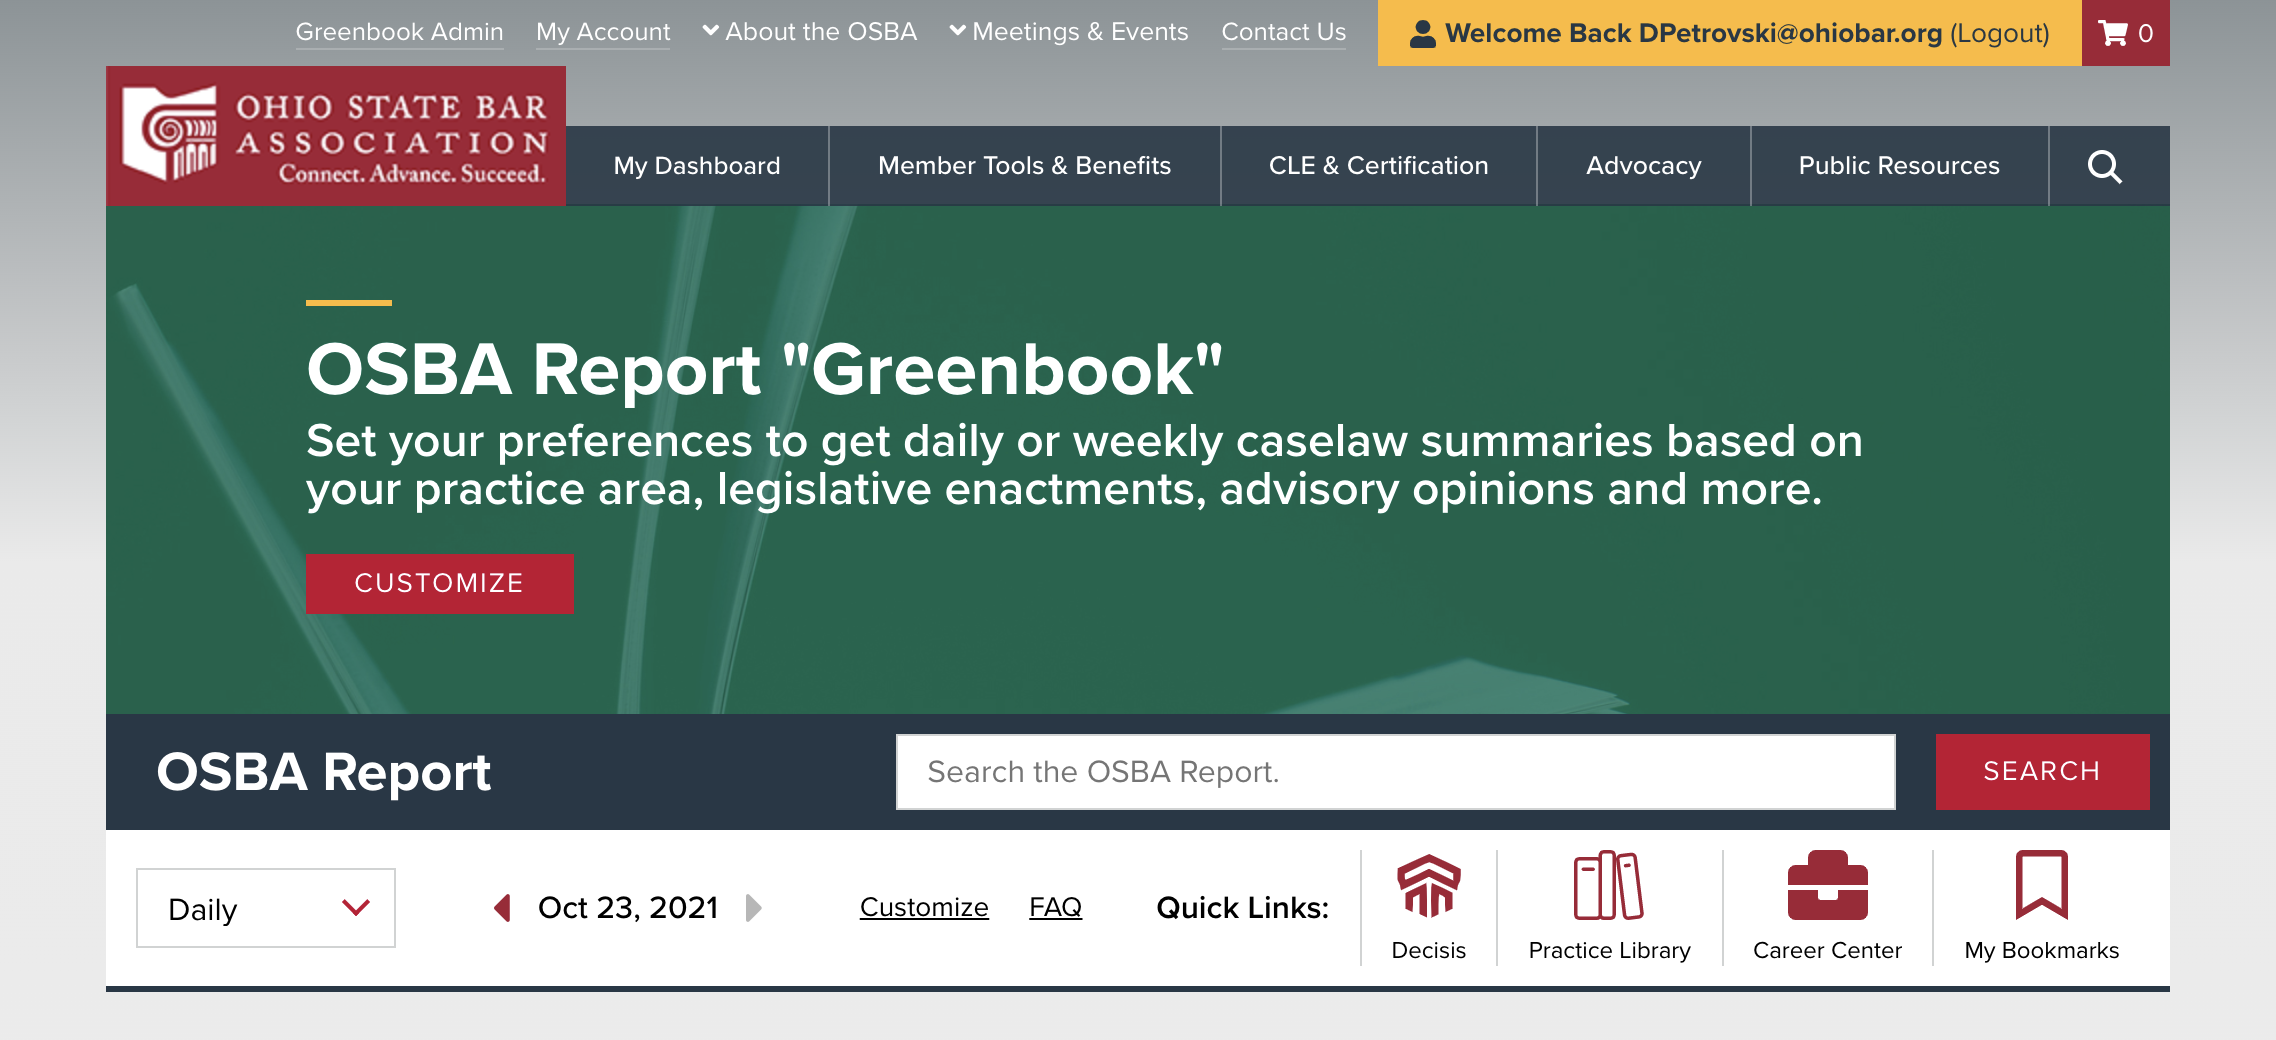Image resolution: width=2276 pixels, height=1040 pixels.
Task: Open the Member Tools & Benefits menu
Action: click(1023, 166)
